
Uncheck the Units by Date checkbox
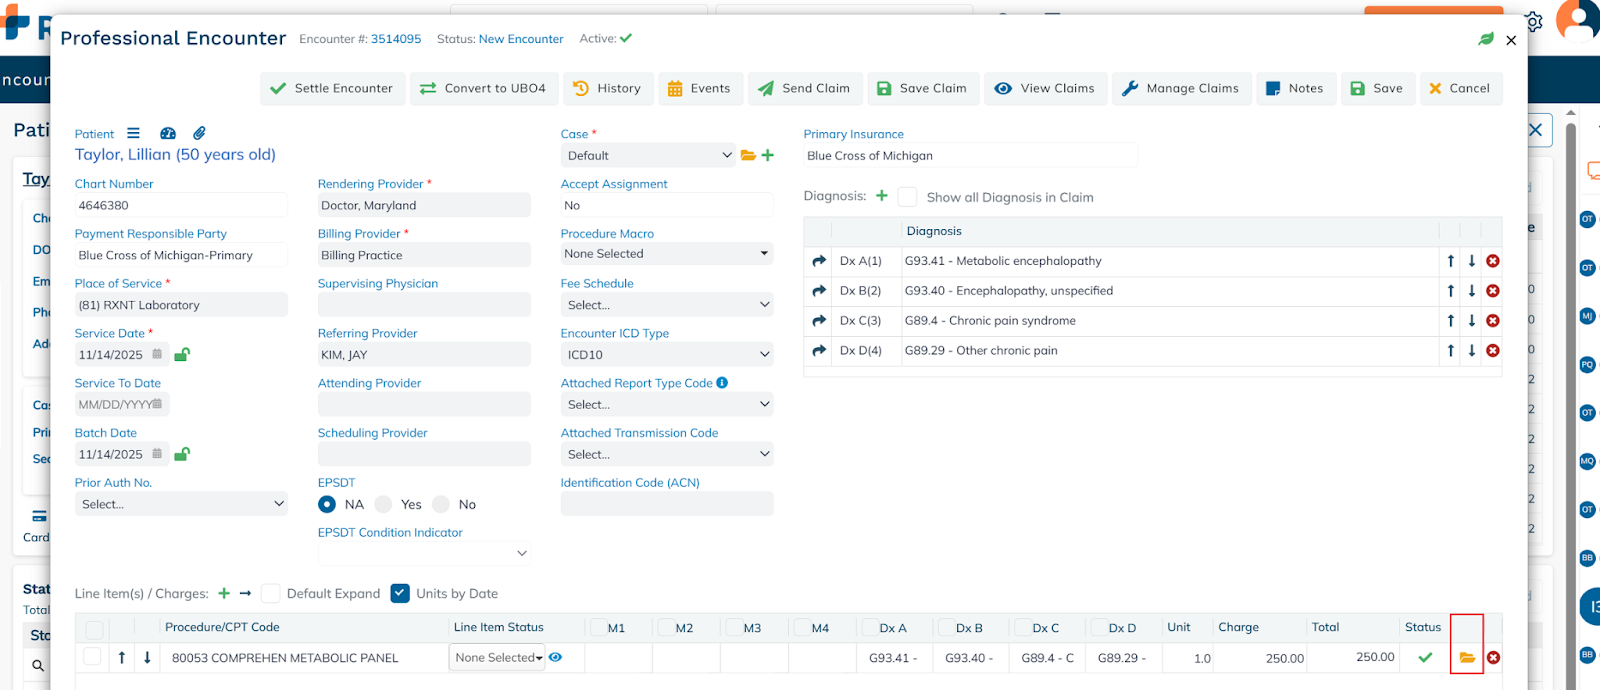point(400,593)
